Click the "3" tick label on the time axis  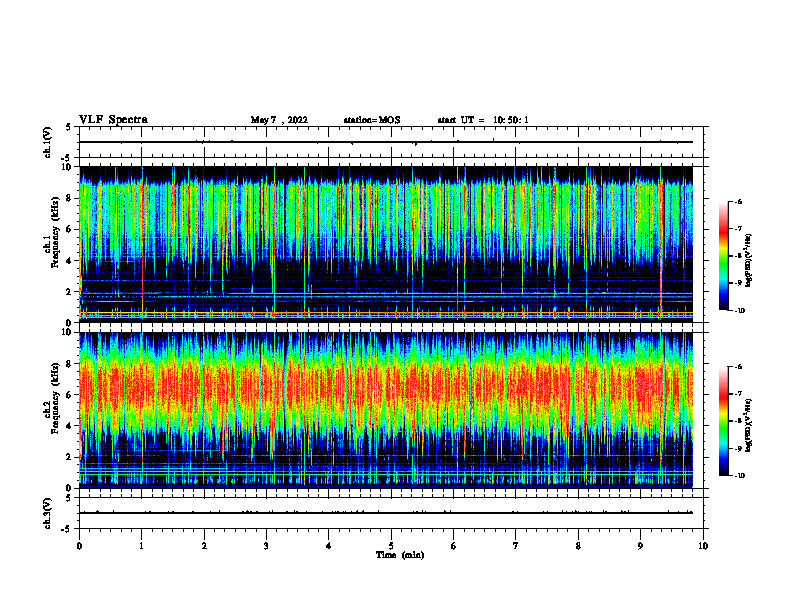click(266, 546)
